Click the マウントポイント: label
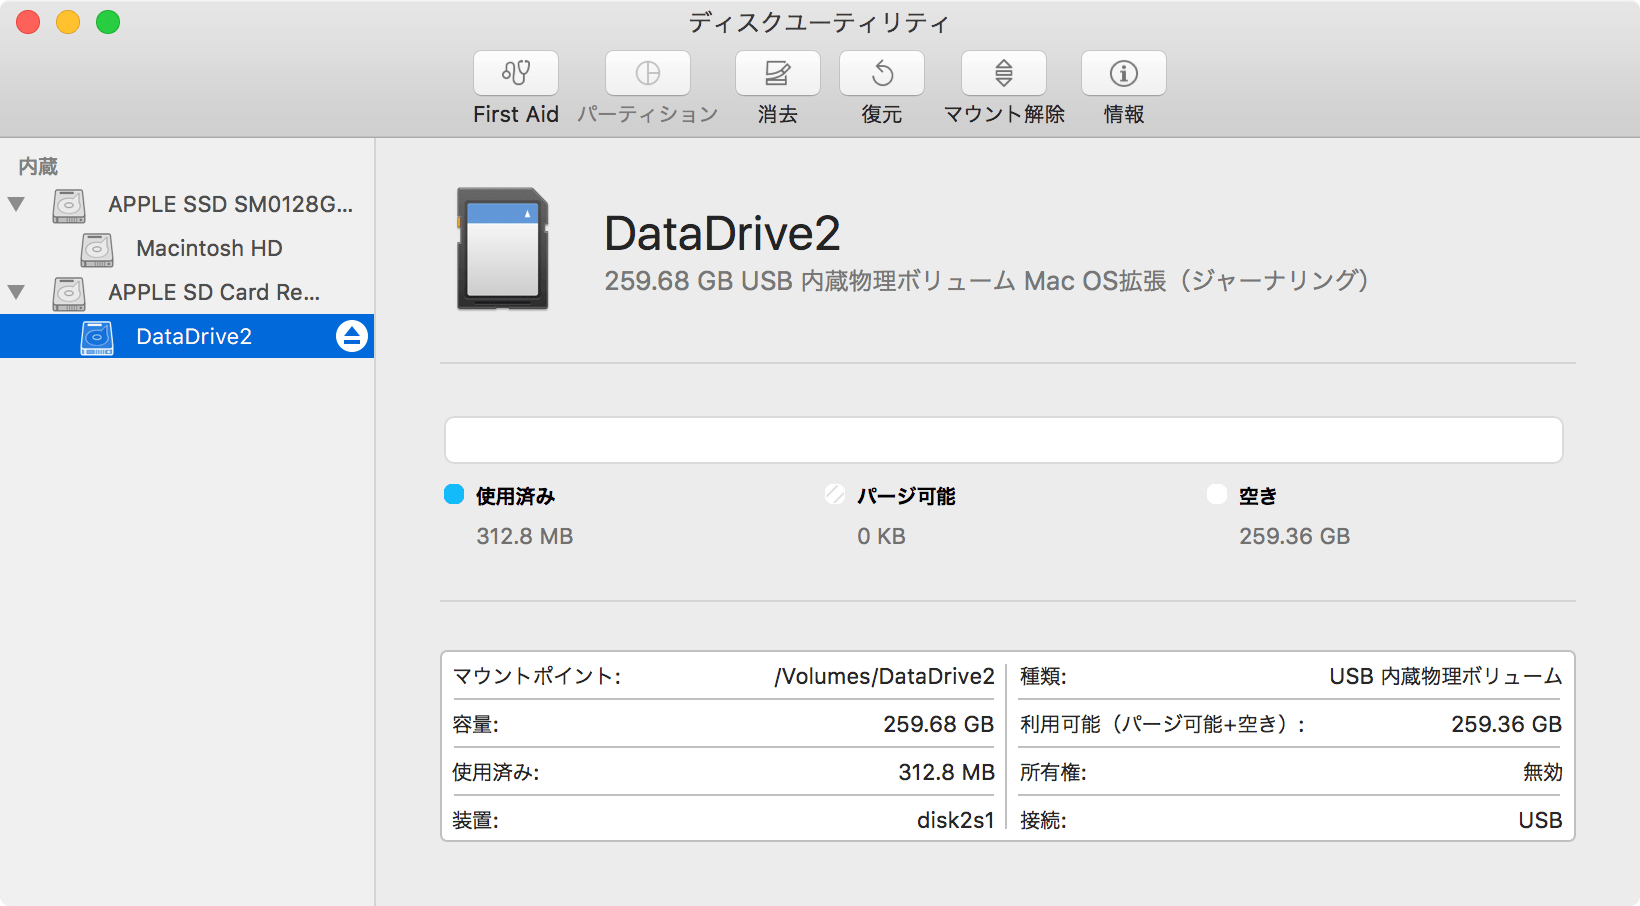Viewport: 1640px width, 906px height. pyautogui.click(x=537, y=676)
